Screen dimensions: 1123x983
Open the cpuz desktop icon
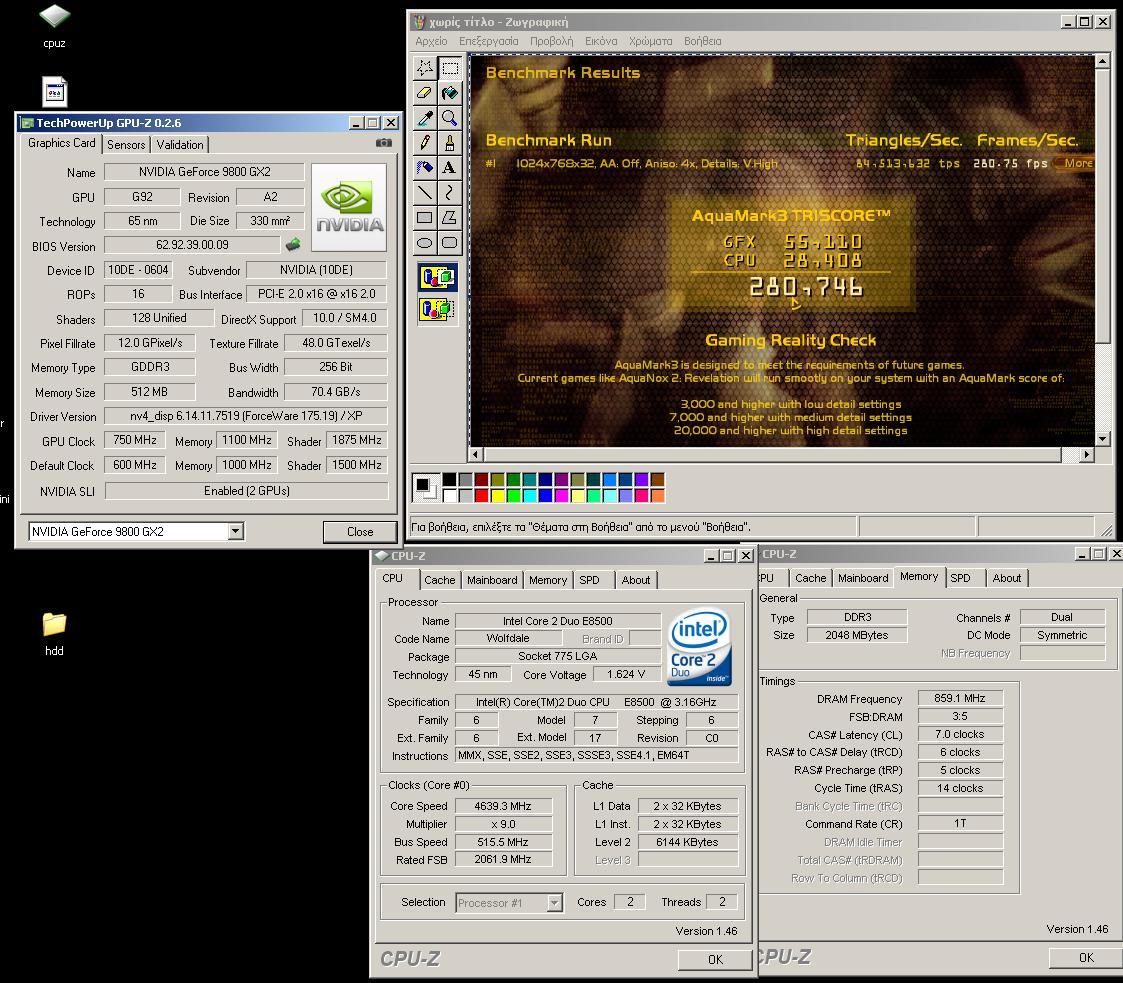click(54, 26)
